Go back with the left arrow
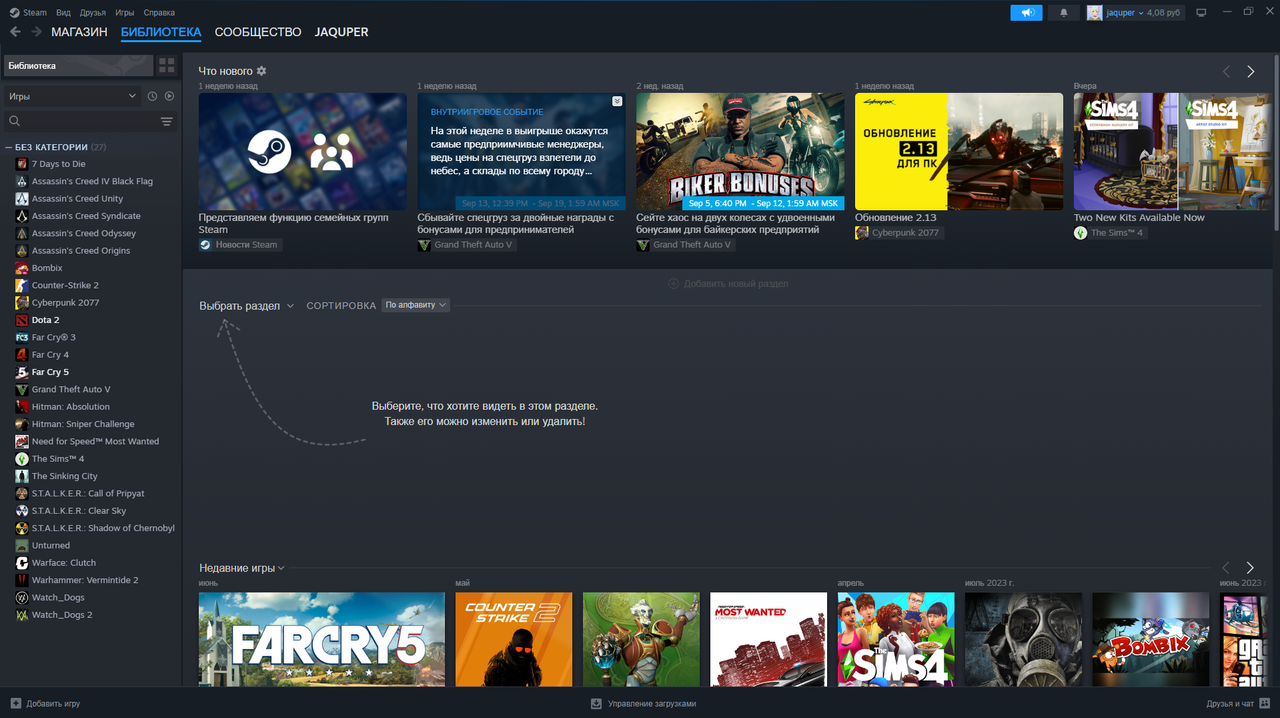 click(15, 32)
